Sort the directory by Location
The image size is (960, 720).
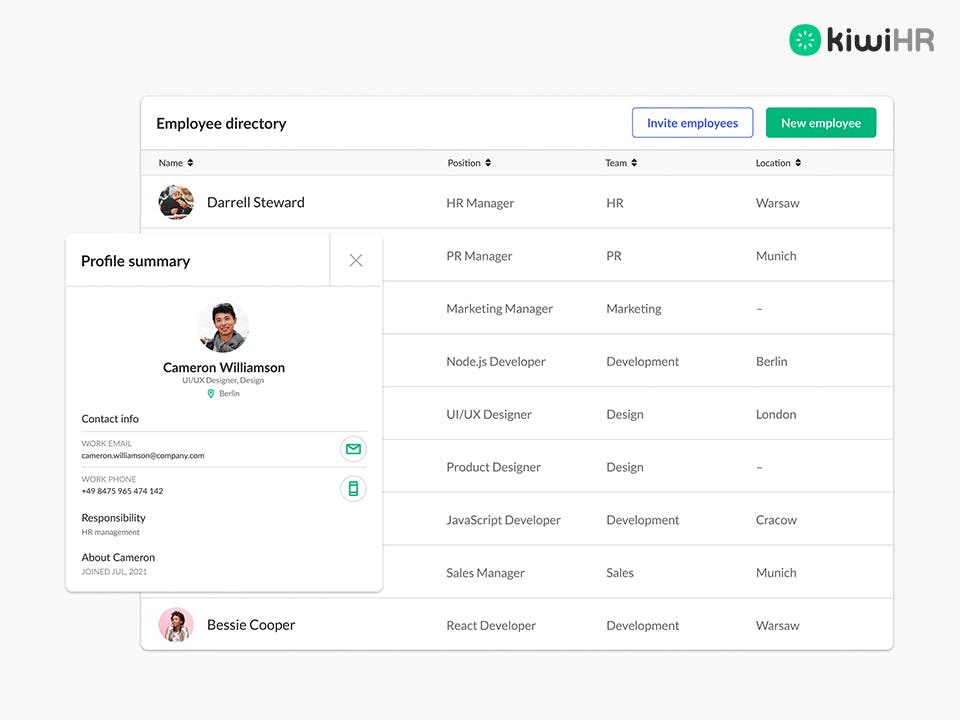click(778, 163)
